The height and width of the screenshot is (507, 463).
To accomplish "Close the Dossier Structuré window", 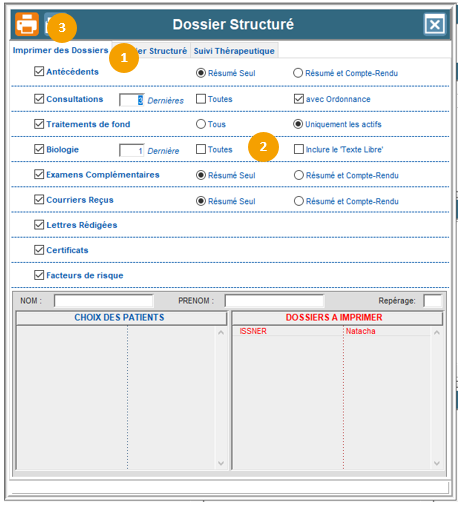I will [434, 24].
